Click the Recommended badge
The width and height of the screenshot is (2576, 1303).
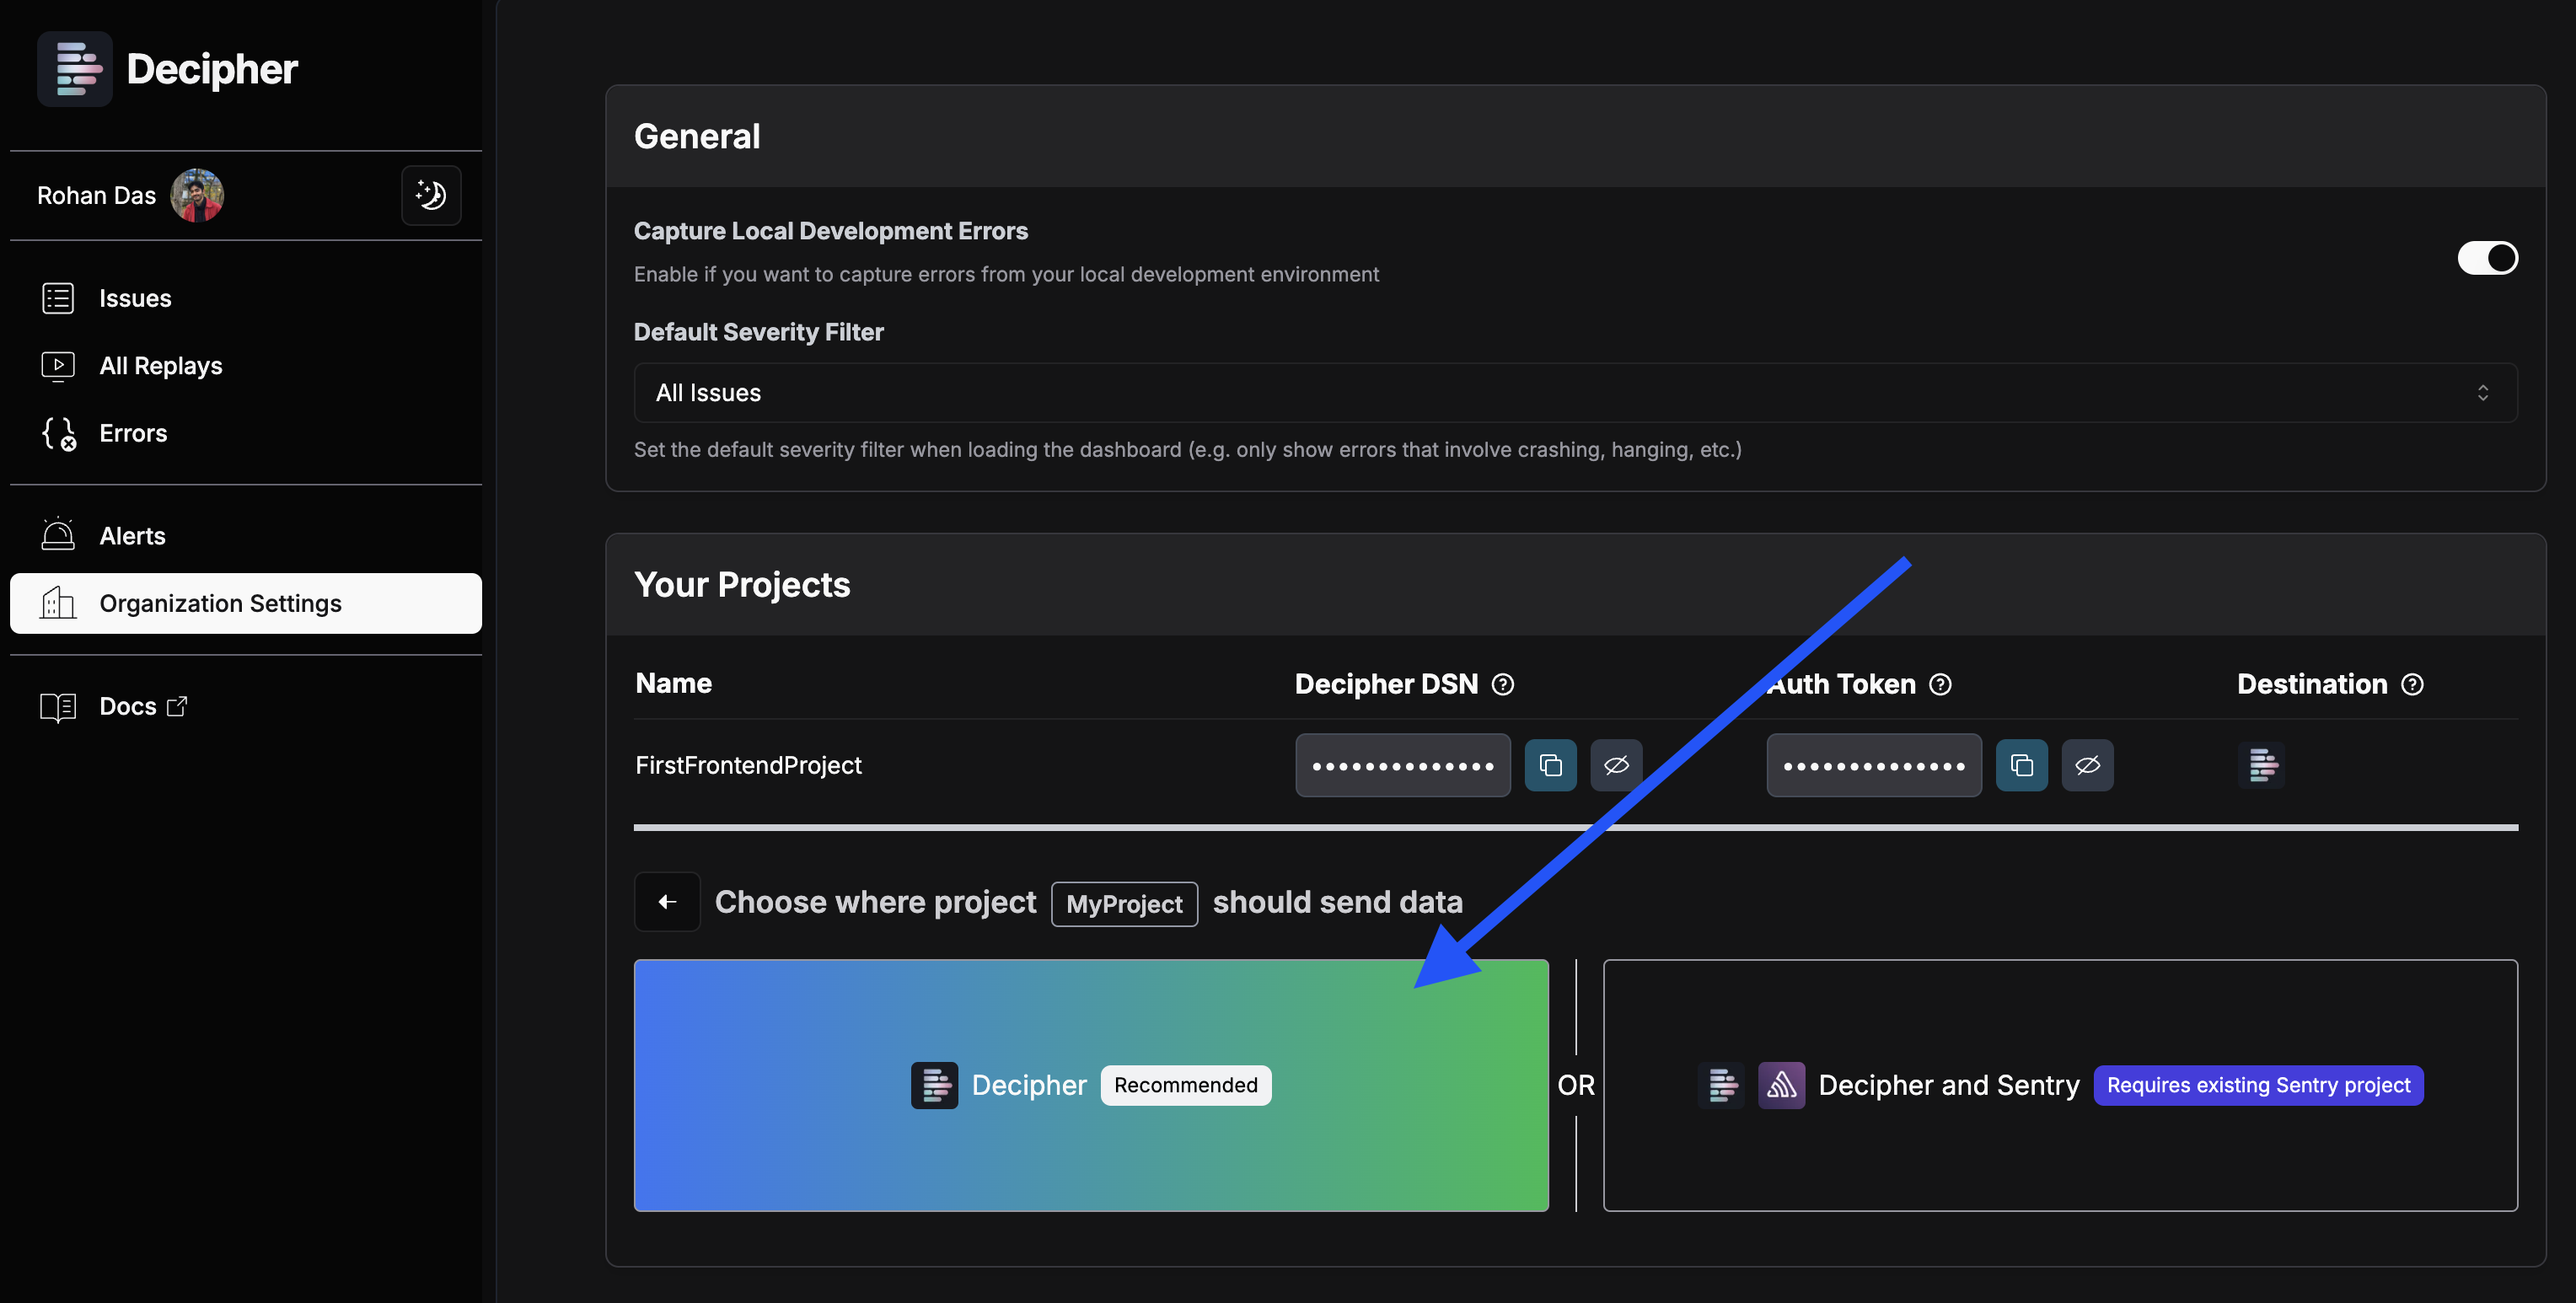coord(1186,1085)
